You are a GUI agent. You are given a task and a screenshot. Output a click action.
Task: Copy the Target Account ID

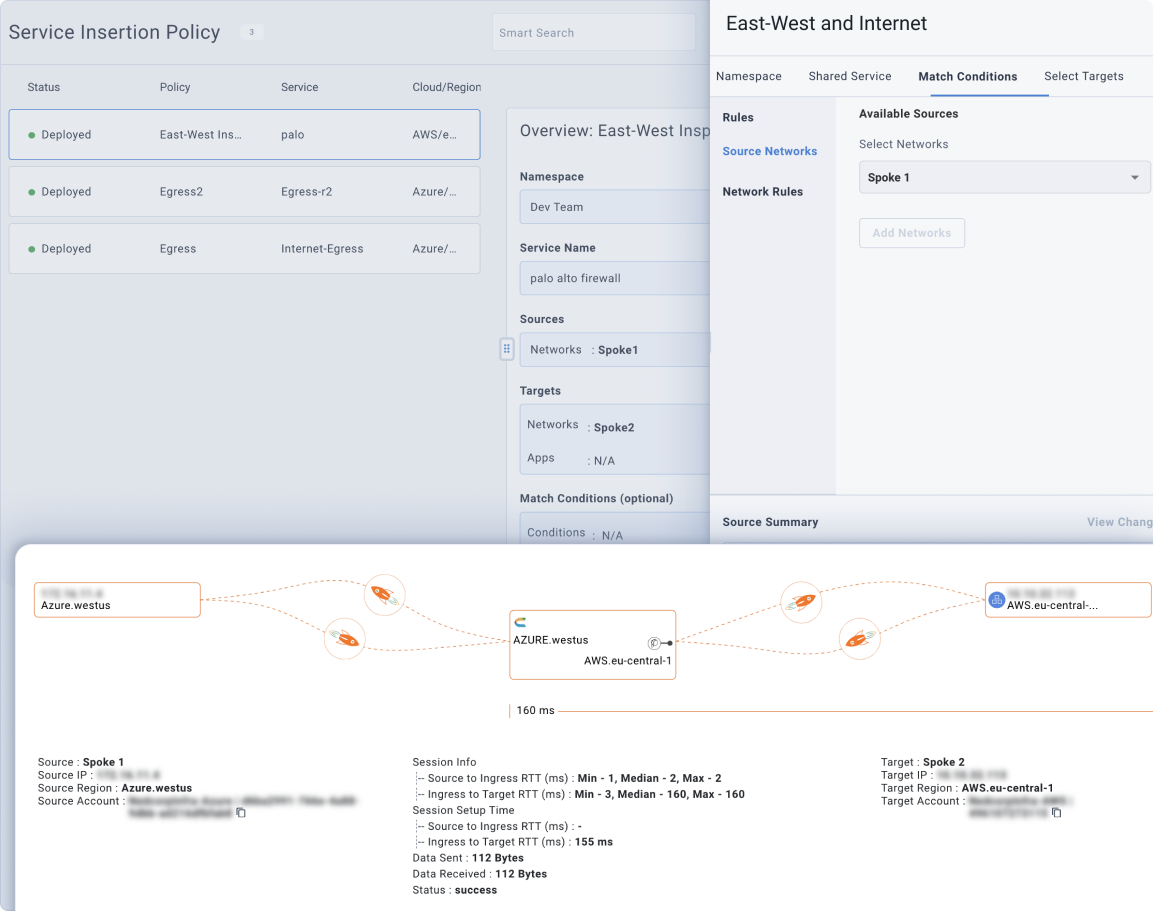click(x=1056, y=813)
